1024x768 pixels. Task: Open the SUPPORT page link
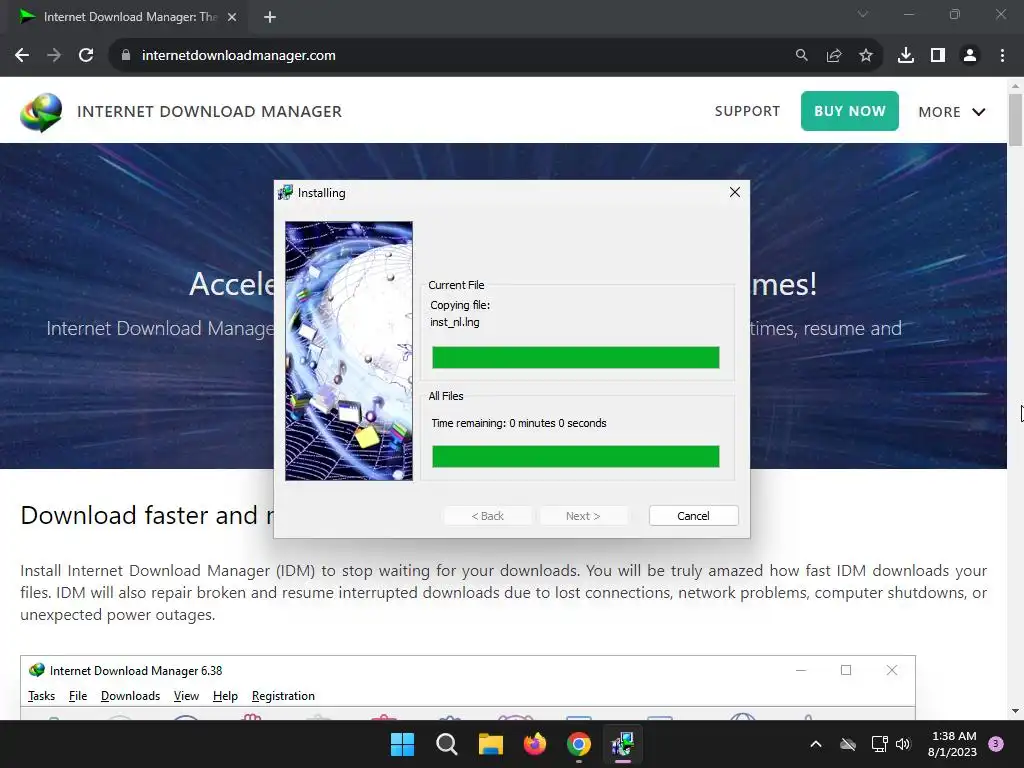click(x=747, y=111)
